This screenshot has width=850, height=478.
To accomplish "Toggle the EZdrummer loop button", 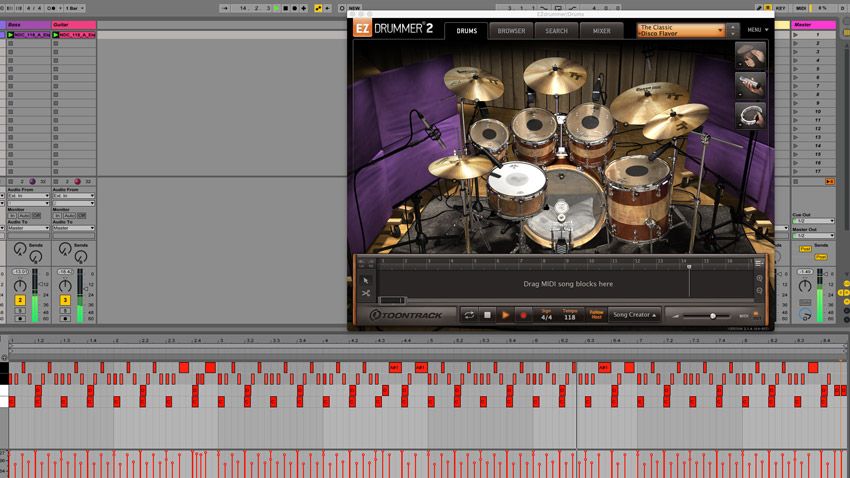I will (469, 315).
